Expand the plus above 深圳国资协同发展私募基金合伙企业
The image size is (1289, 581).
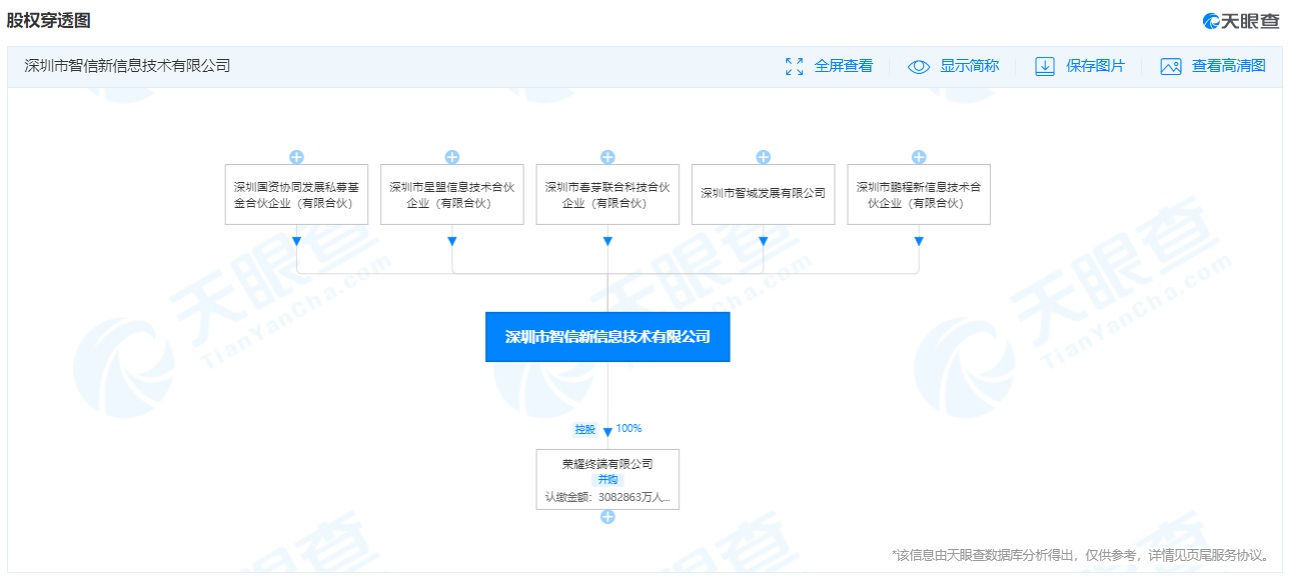coord(296,157)
